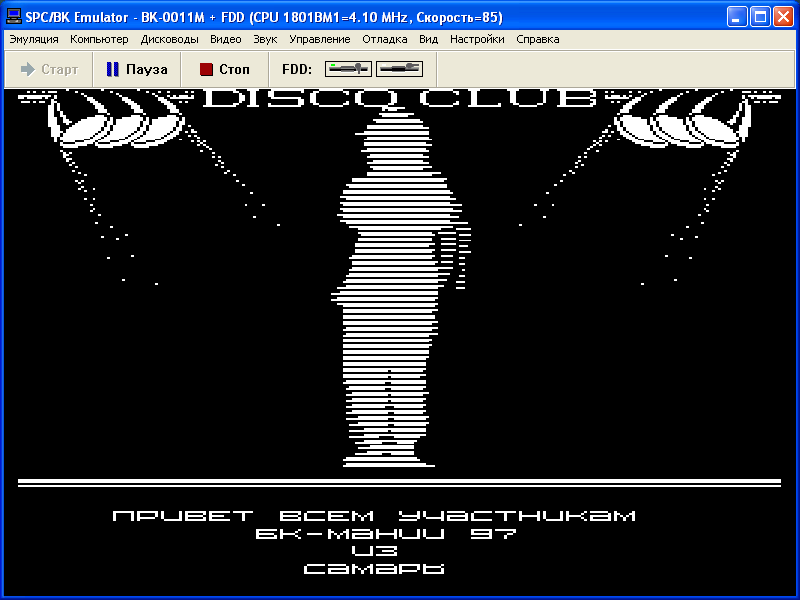Click the first FDD drive icon
Viewport: 800px width, 600px height.
pos(349,69)
